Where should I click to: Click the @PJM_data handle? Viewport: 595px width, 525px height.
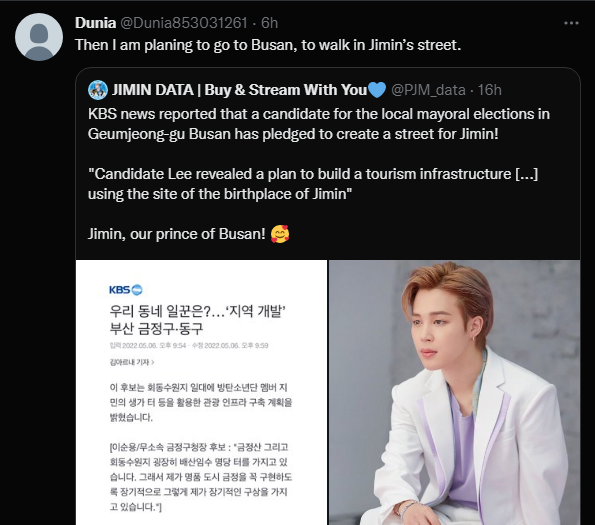pos(428,90)
